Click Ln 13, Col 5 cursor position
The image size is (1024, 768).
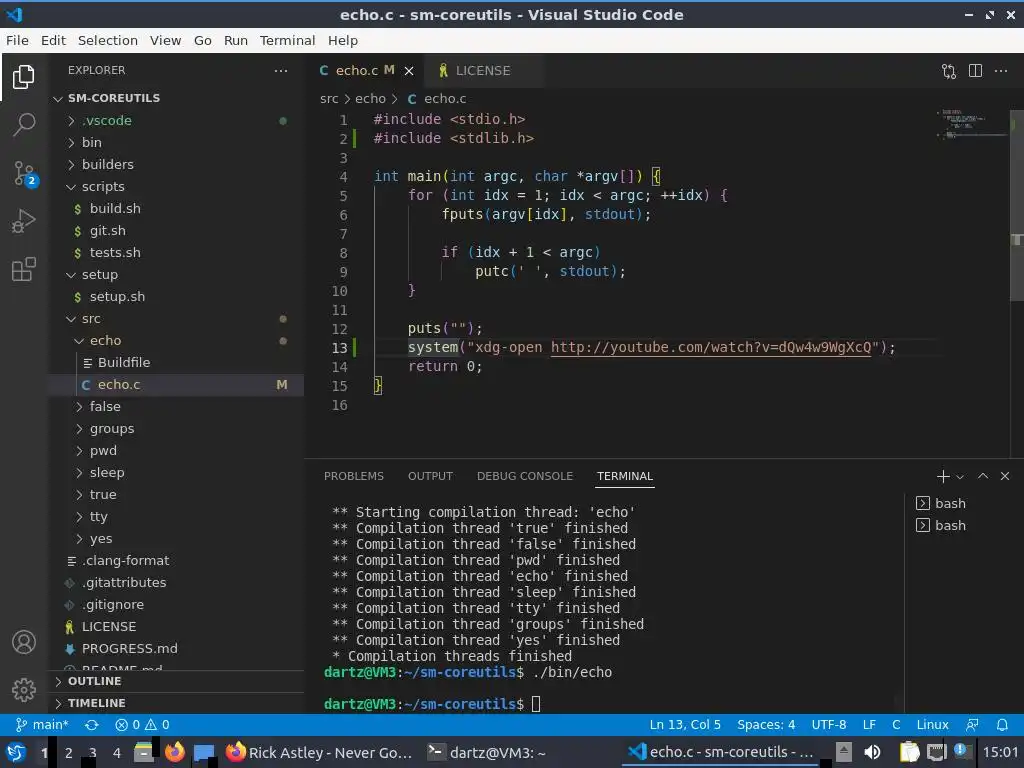pyautogui.click(x=685, y=725)
